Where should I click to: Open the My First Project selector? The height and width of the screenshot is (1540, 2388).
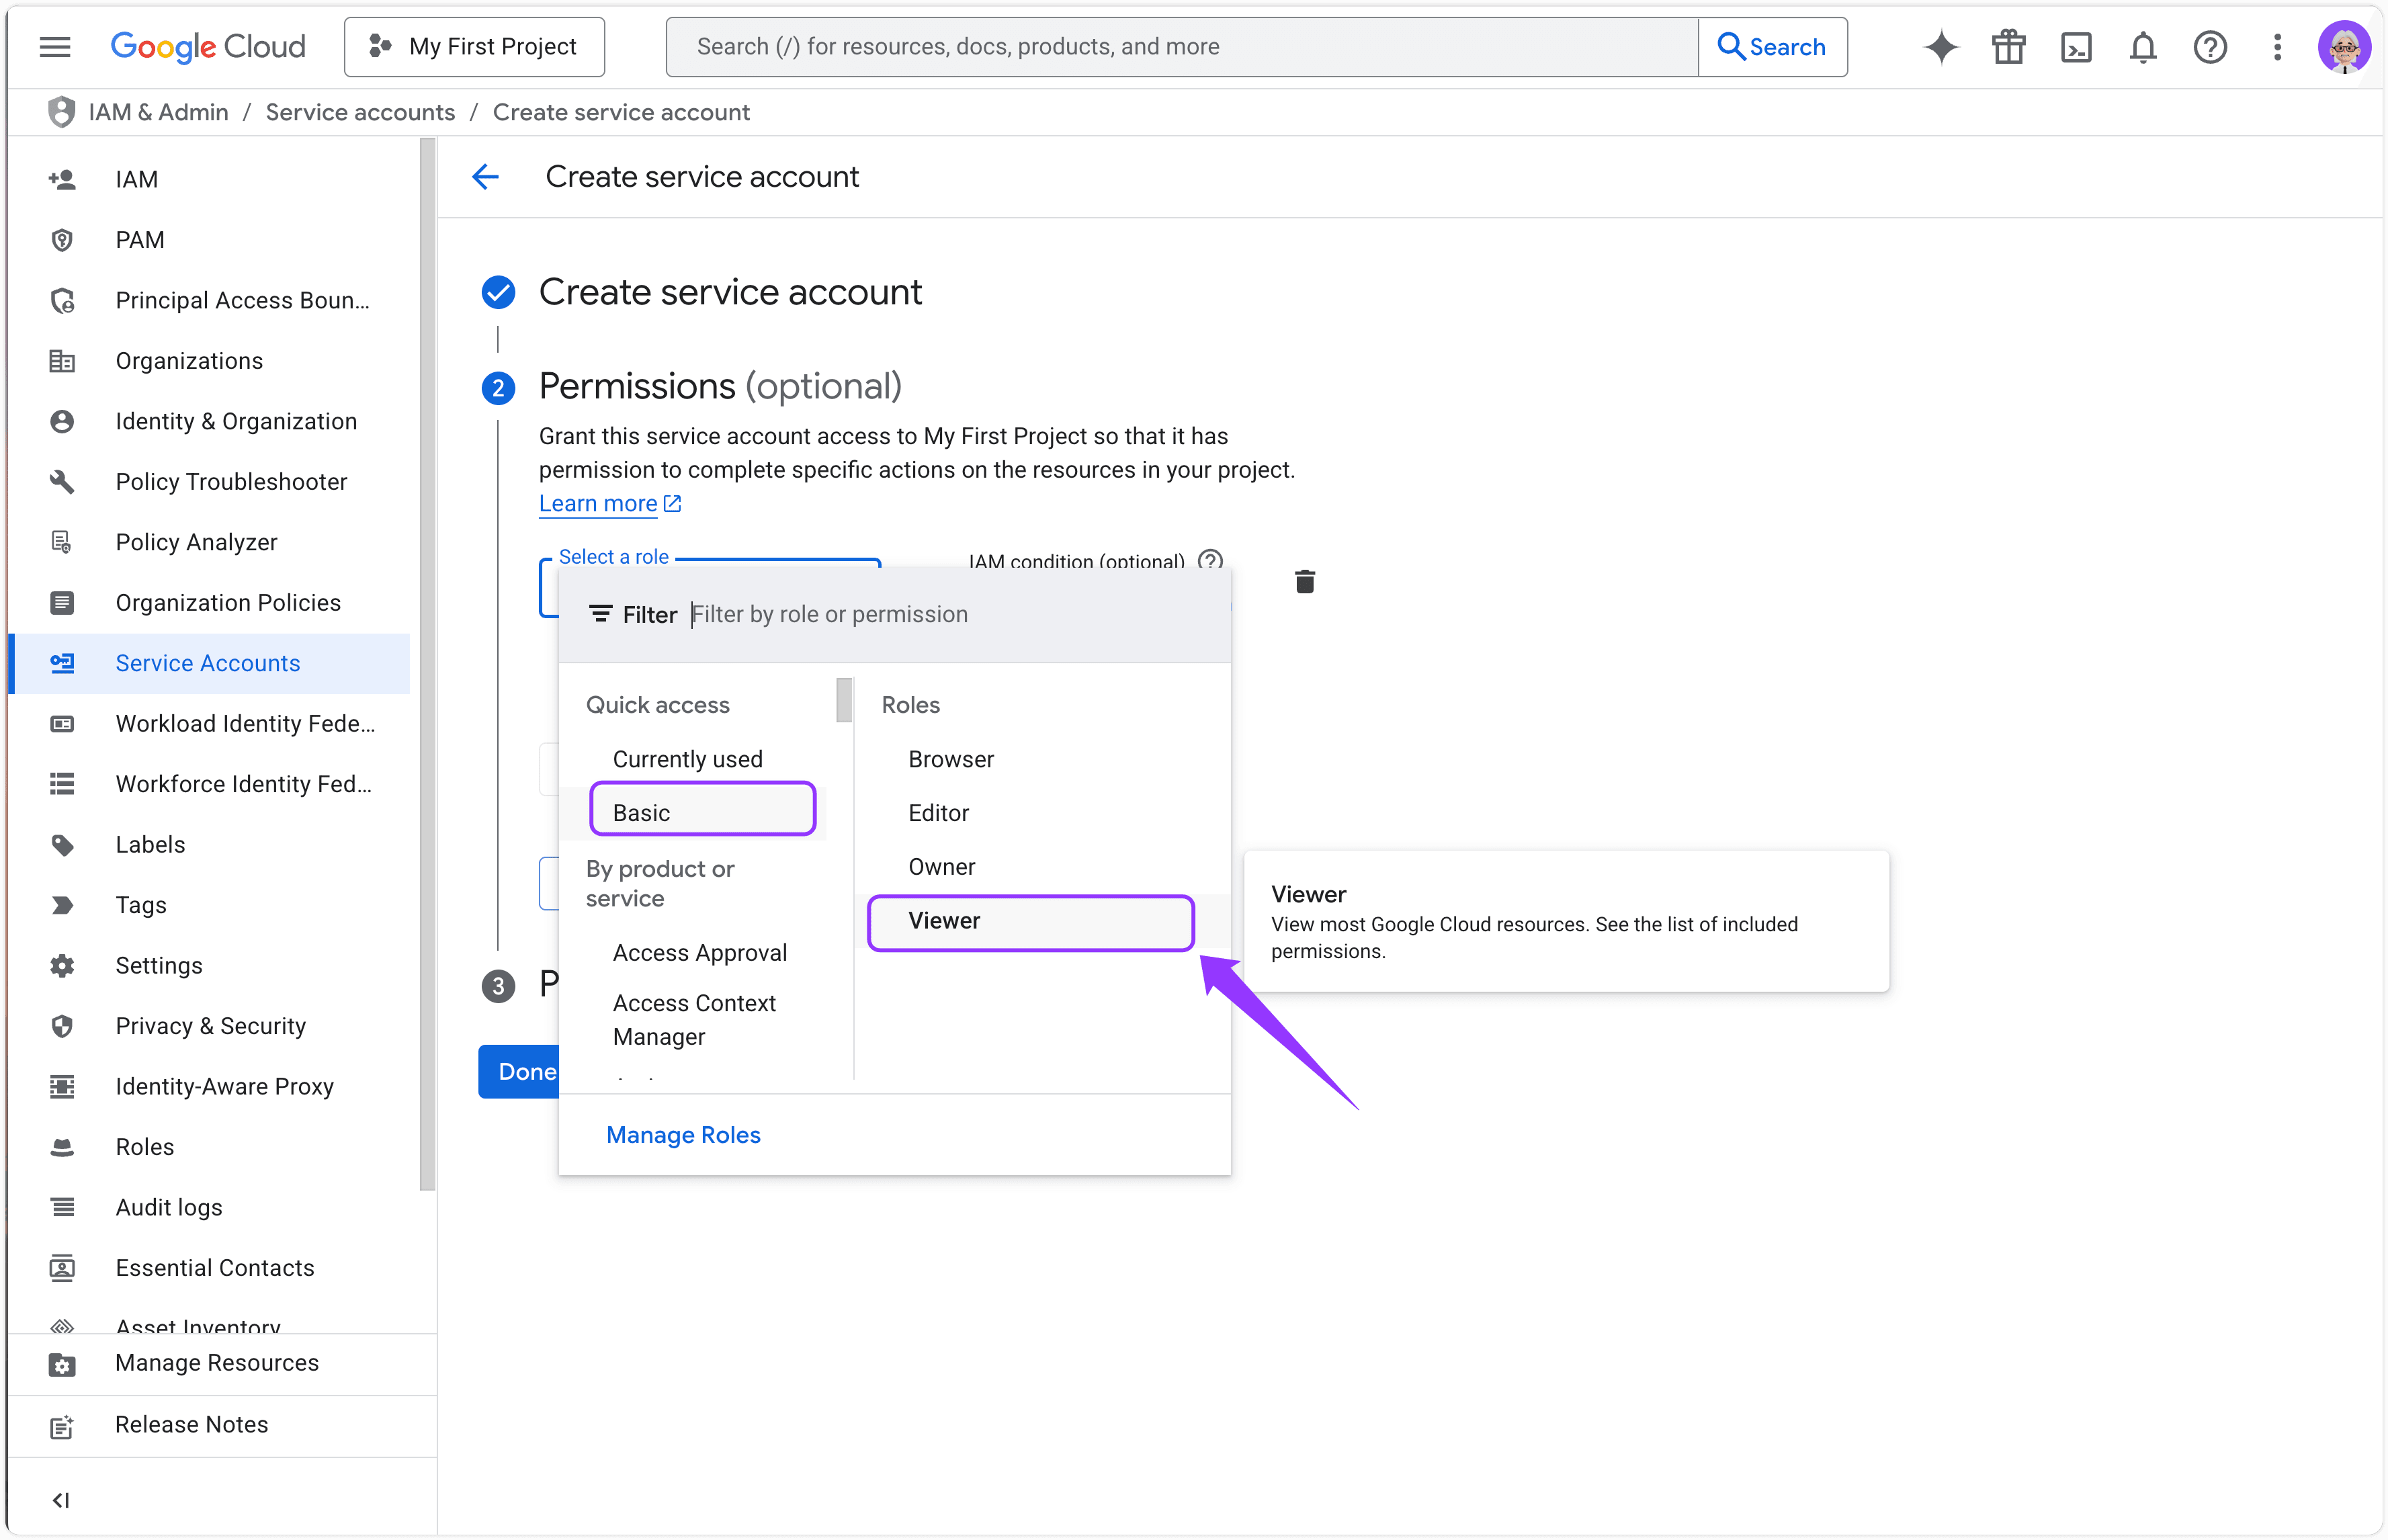click(474, 47)
